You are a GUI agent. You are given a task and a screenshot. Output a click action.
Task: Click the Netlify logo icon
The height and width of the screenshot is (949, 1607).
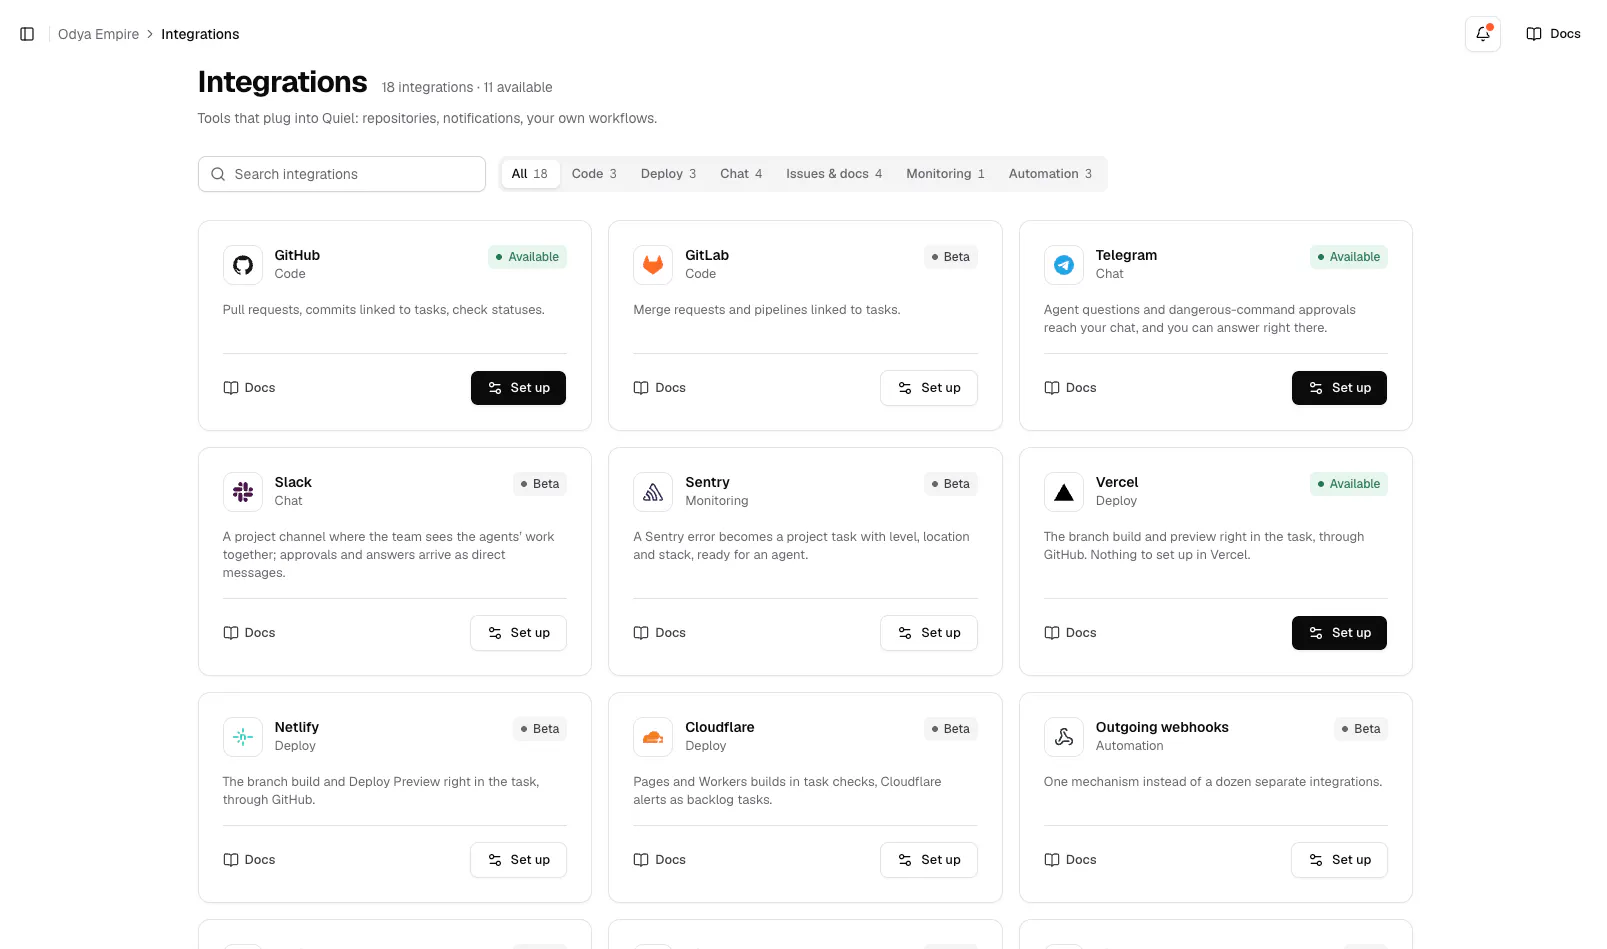point(243,737)
